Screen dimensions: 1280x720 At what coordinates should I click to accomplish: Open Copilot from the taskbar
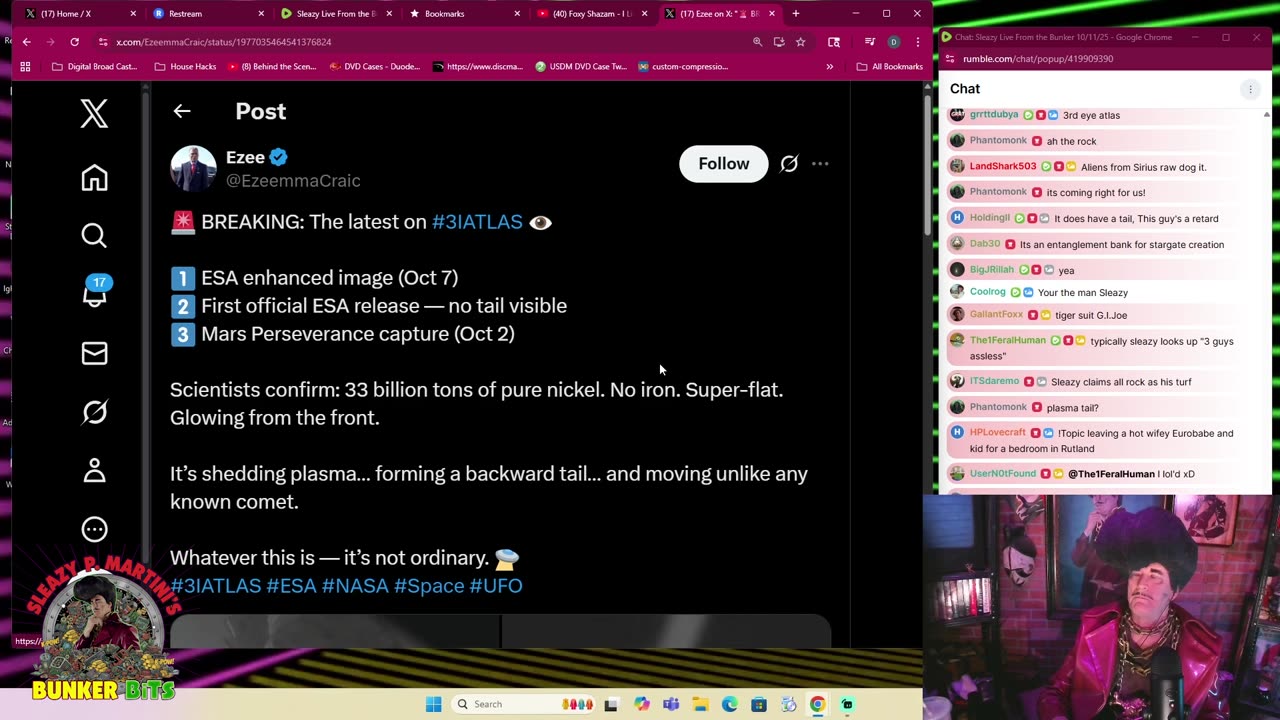tap(641, 704)
